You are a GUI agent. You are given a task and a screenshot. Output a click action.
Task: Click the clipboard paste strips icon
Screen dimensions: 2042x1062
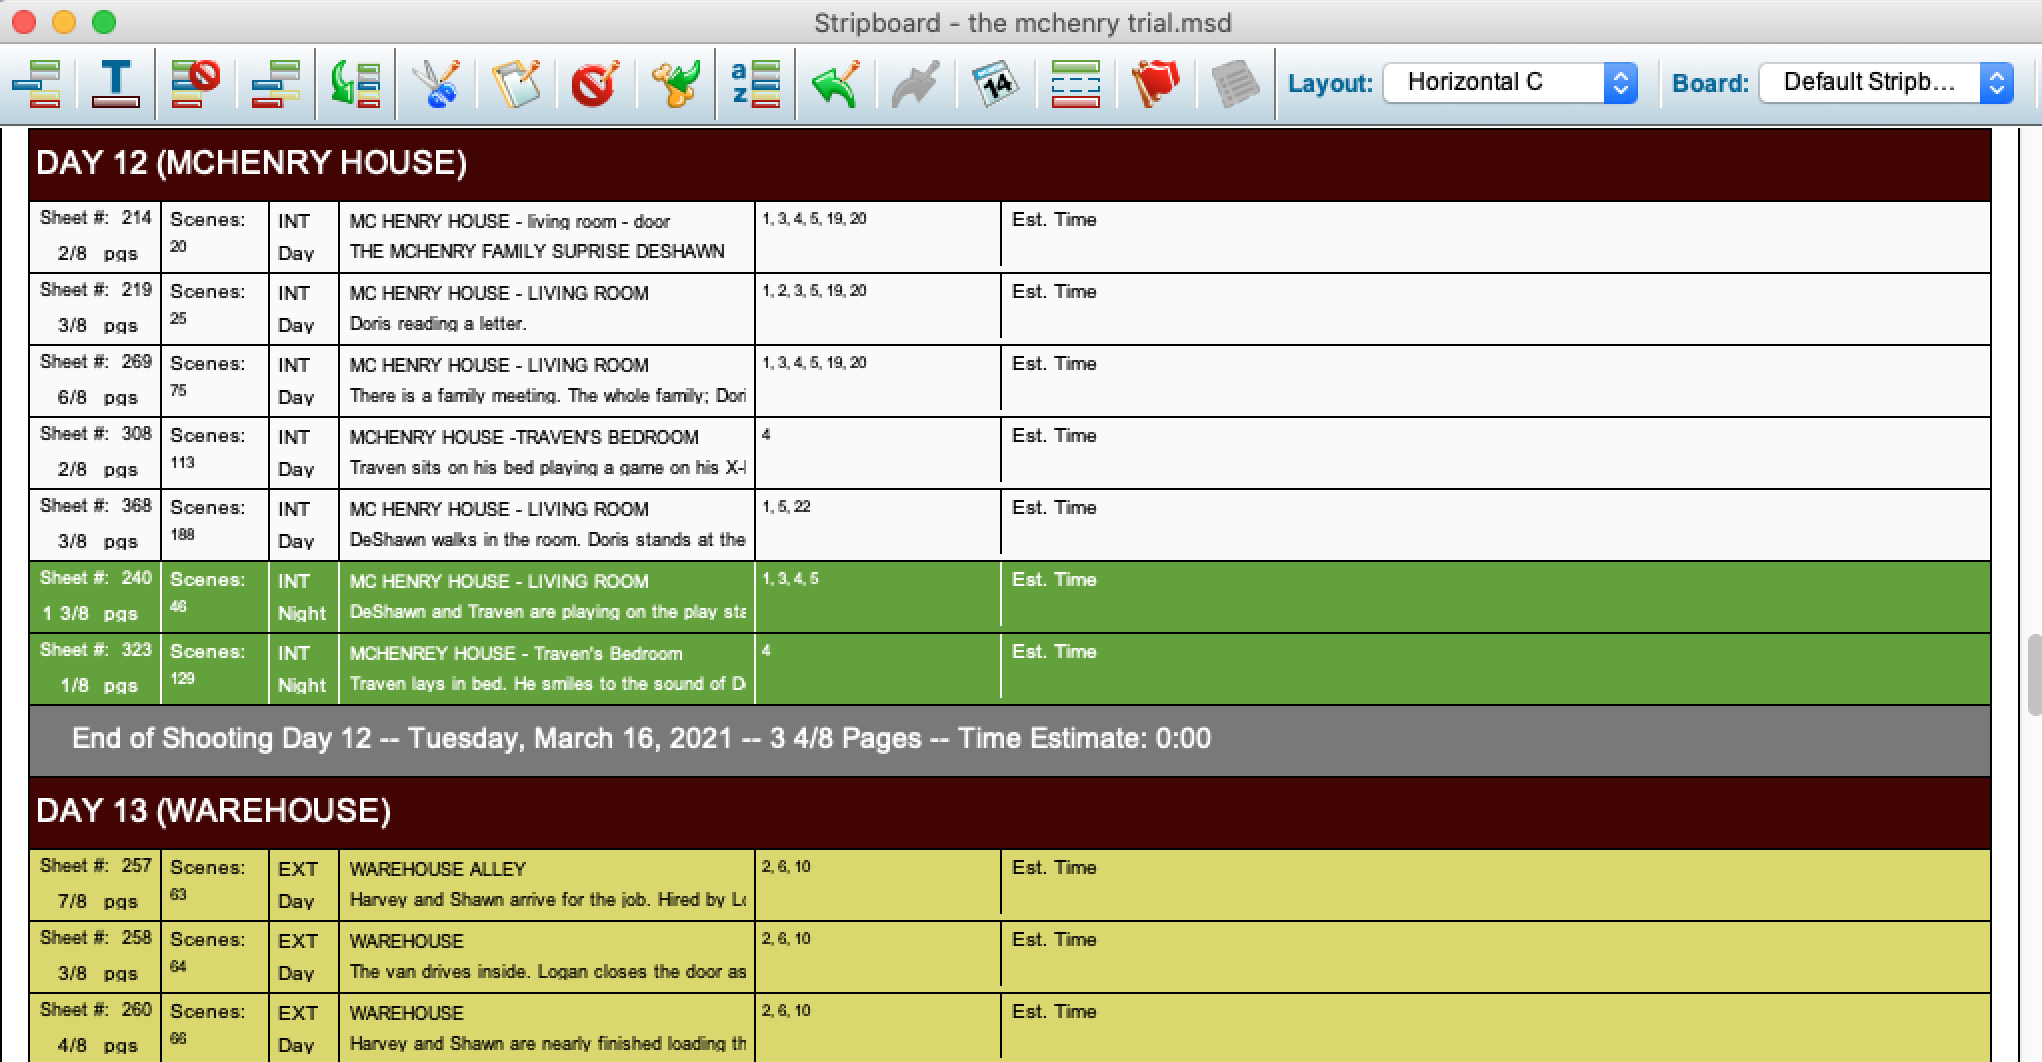516,83
